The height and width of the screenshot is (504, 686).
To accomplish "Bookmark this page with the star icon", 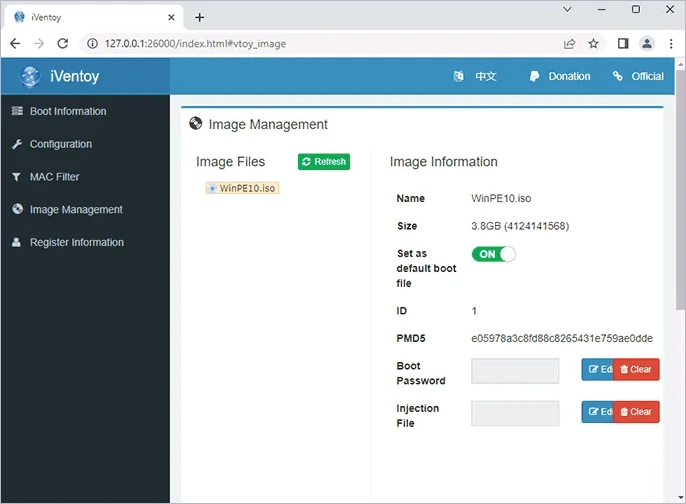I will click(x=593, y=44).
